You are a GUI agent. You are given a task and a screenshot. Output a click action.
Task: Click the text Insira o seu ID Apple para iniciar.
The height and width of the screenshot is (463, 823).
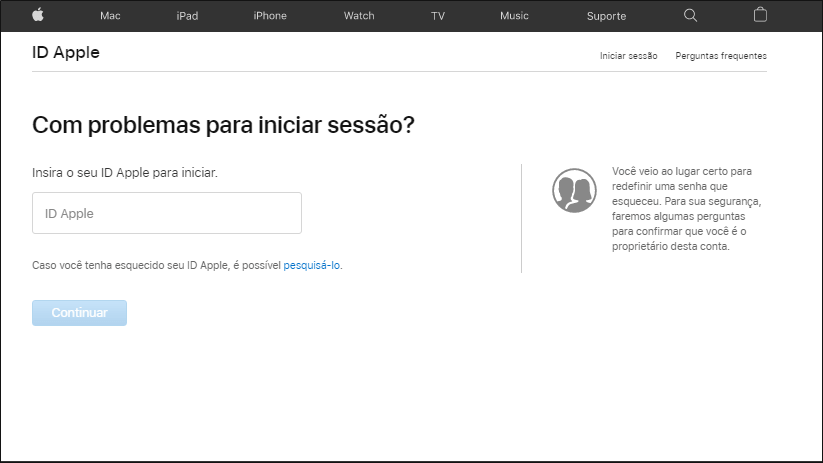point(125,173)
